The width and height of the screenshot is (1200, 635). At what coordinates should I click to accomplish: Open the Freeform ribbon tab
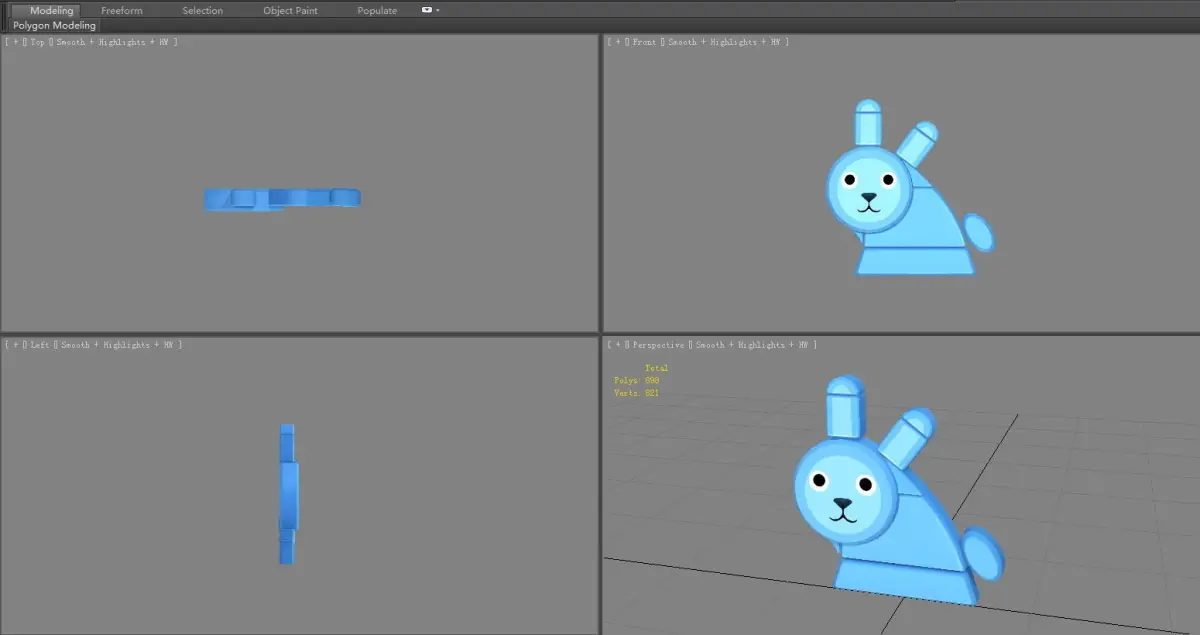click(122, 10)
